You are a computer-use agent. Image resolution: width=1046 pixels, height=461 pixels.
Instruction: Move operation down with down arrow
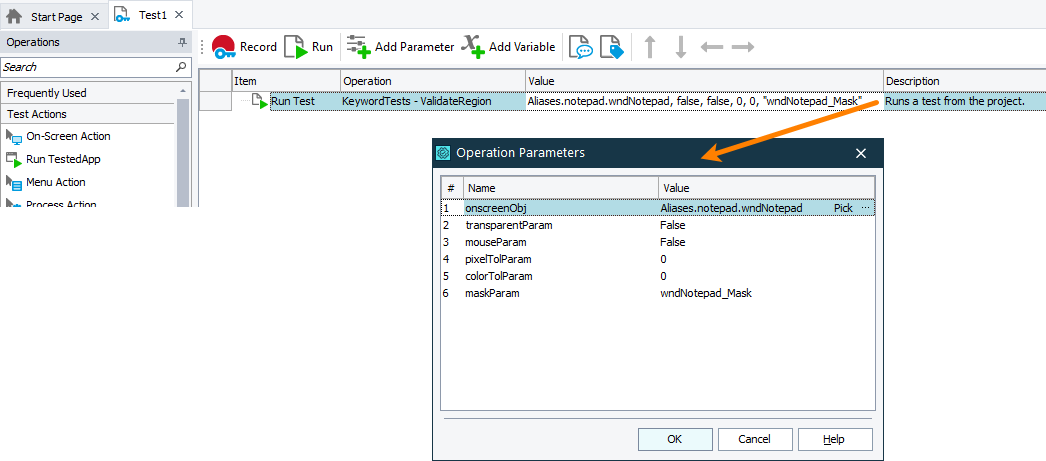(x=680, y=47)
